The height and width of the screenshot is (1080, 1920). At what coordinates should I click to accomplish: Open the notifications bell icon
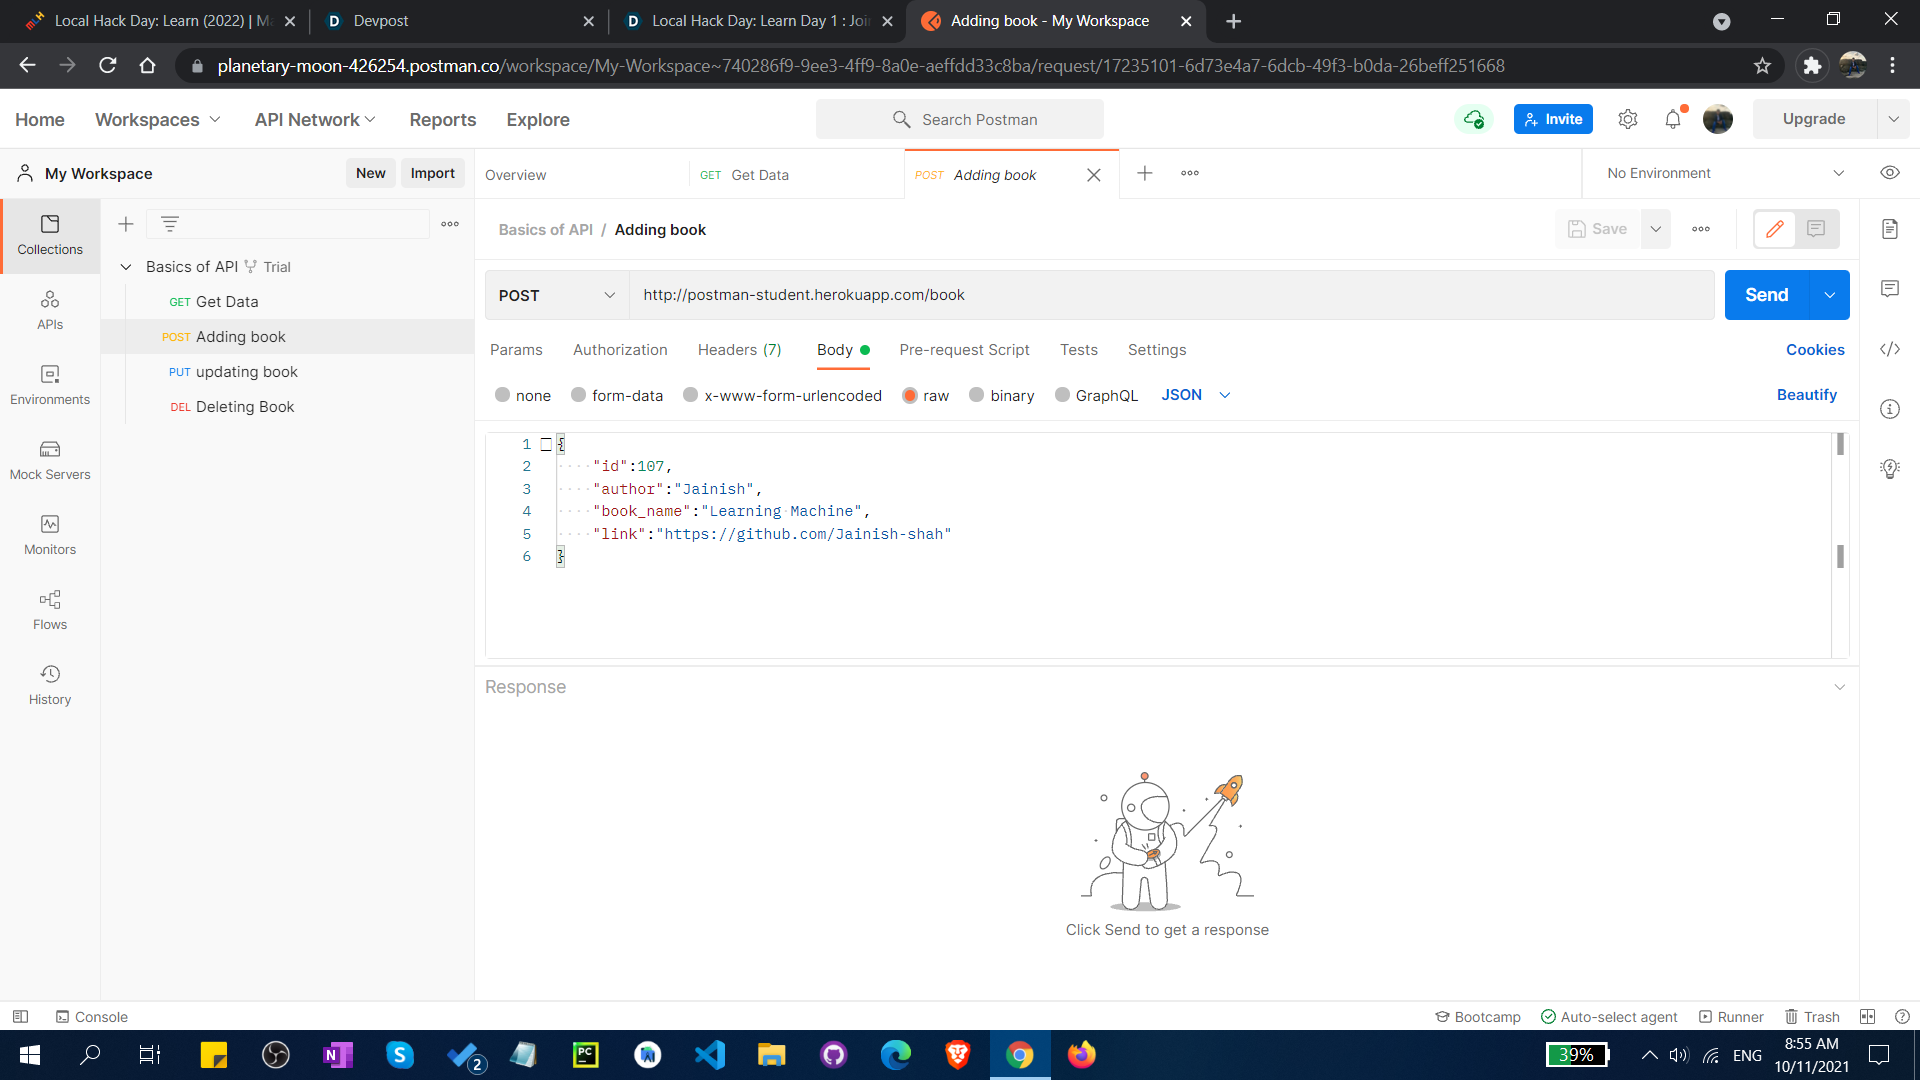click(1673, 119)
